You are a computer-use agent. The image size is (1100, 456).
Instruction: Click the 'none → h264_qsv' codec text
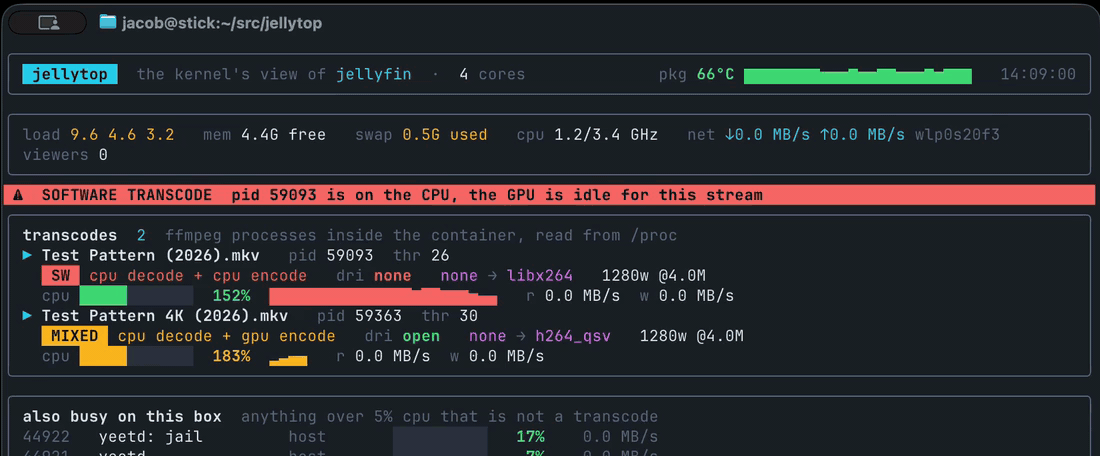[x=540, y=336]
